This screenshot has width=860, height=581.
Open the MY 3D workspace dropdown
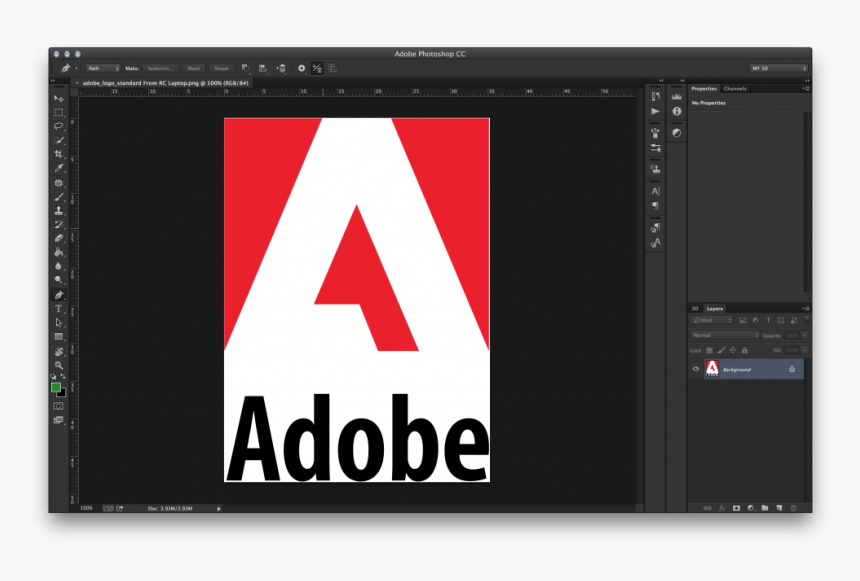tap(779, 68)
